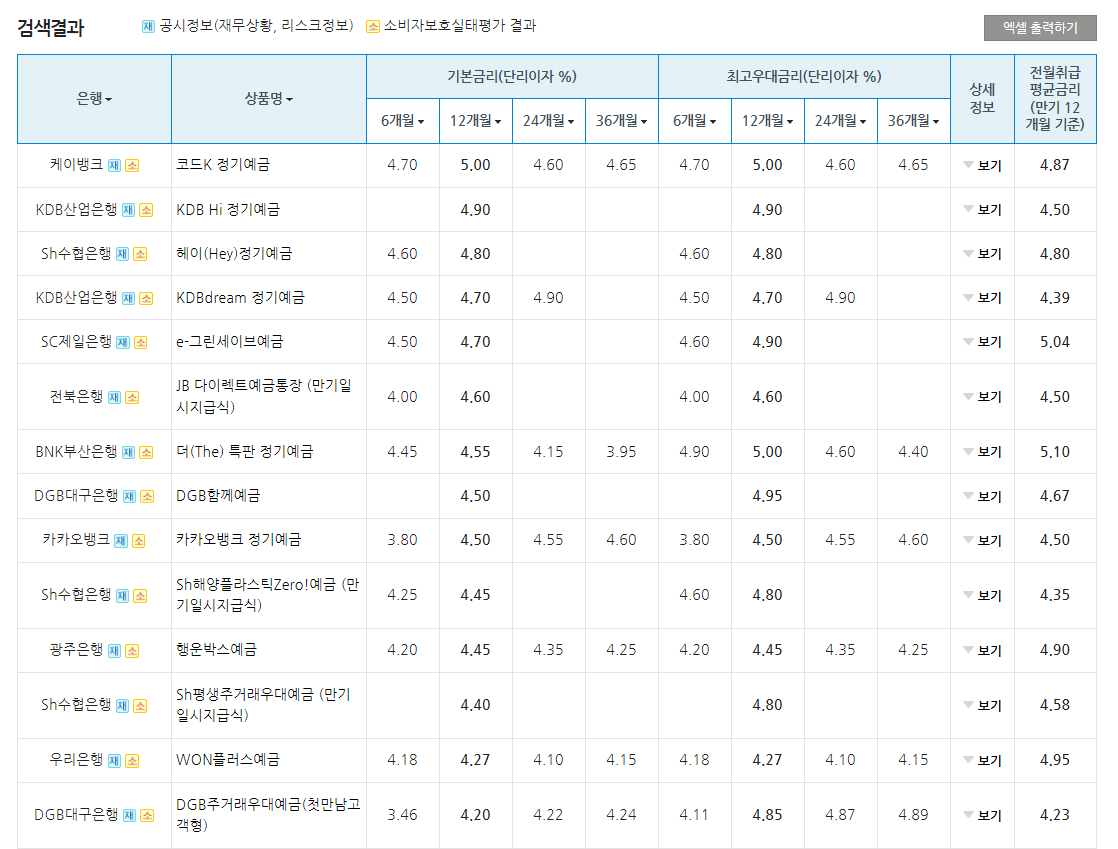Click 재 icon beside 우리은행
This screenshot has width=1118, height=849.
pyautogui.click(x=114, y=761)
